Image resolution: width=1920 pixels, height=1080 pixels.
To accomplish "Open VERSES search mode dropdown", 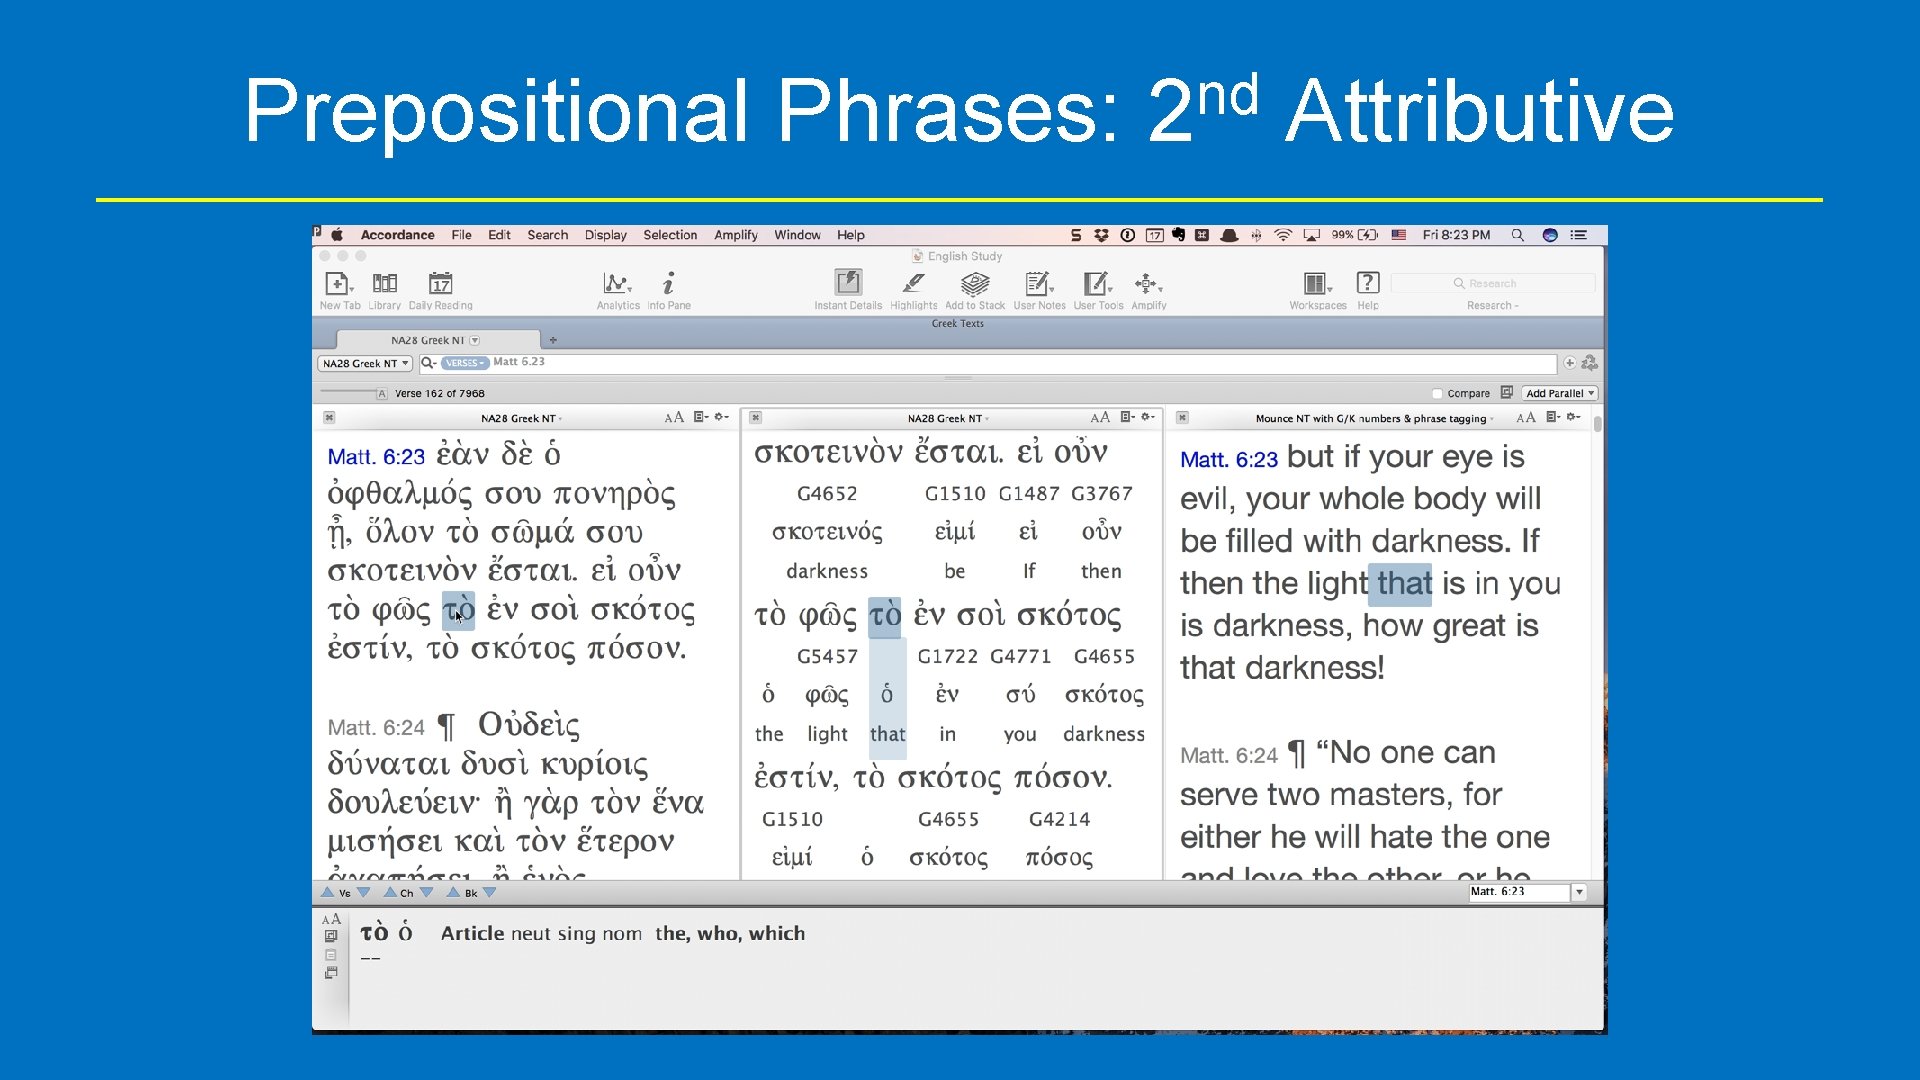I will (x=464, y=363).
